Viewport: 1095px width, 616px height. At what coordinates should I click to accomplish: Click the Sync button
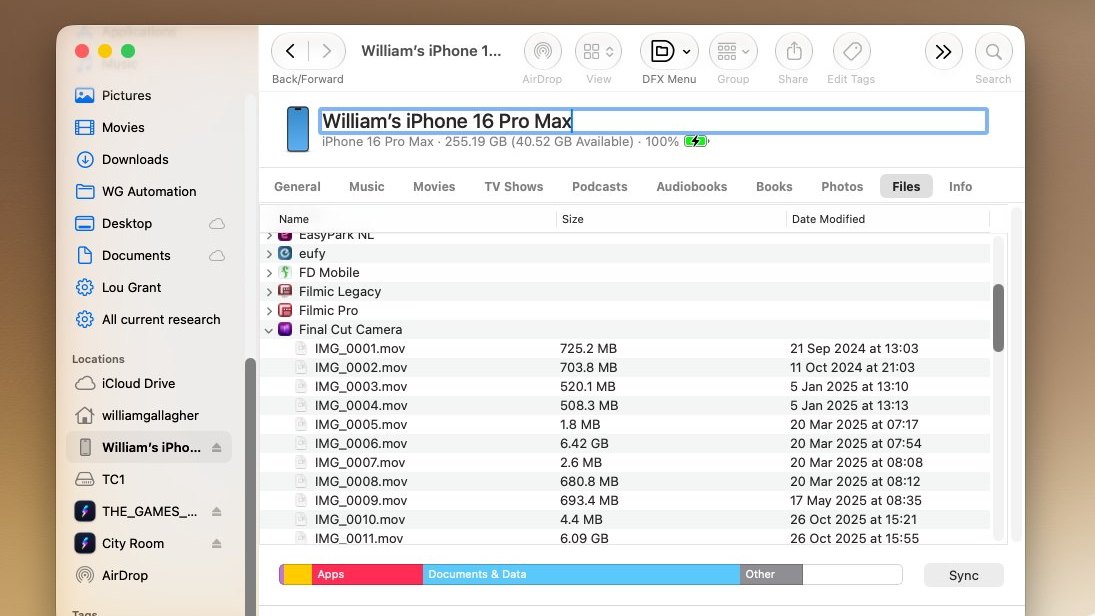pos(964,575)
